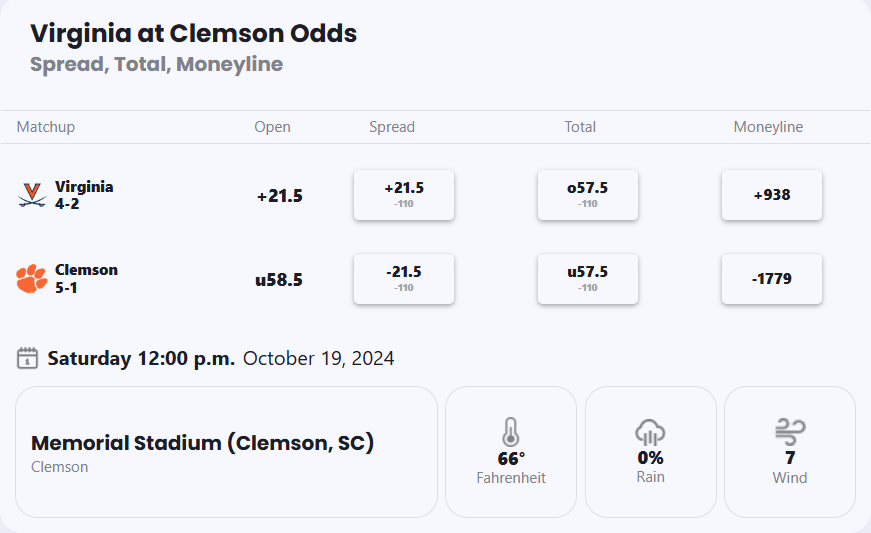871x533 pixels.
Task: Click the rain cloud icon
Action: pos(650,432)
